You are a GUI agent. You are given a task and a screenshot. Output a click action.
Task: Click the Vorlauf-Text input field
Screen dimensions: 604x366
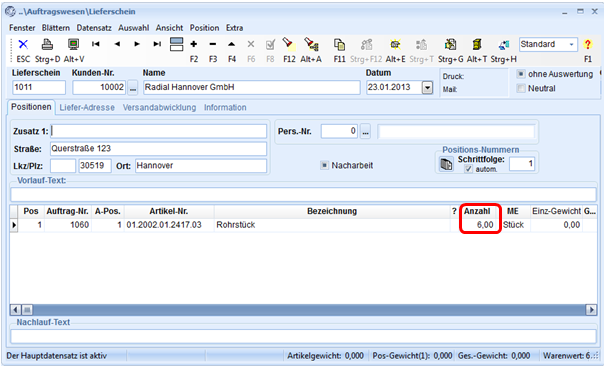point(303,195)
